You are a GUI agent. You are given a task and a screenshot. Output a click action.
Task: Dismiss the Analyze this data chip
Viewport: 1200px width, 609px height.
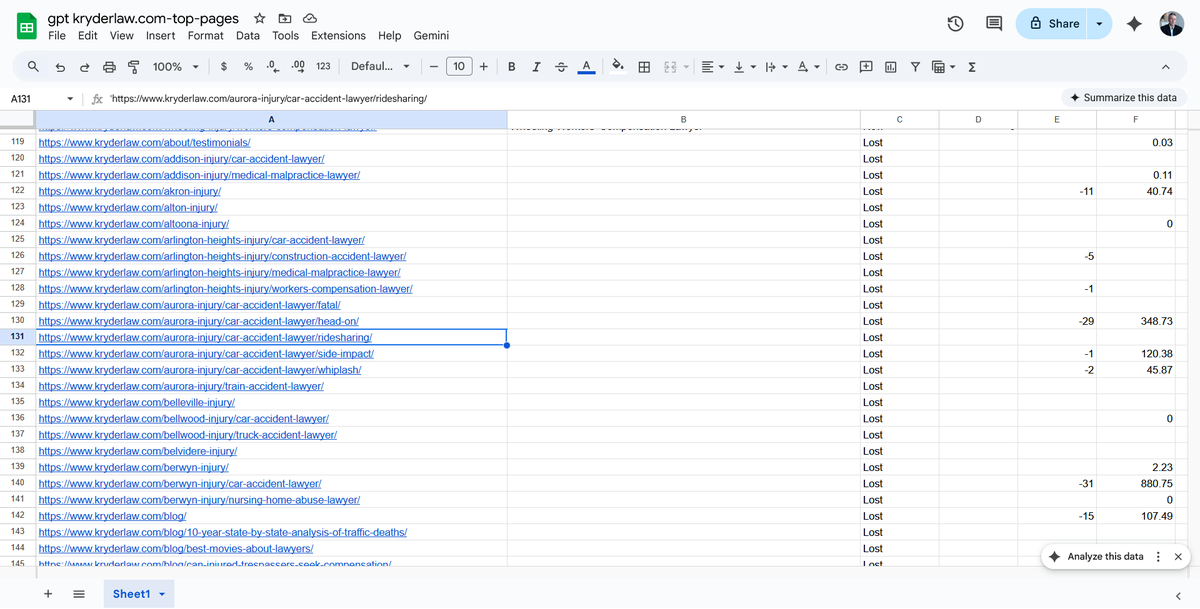(1178, 557)
